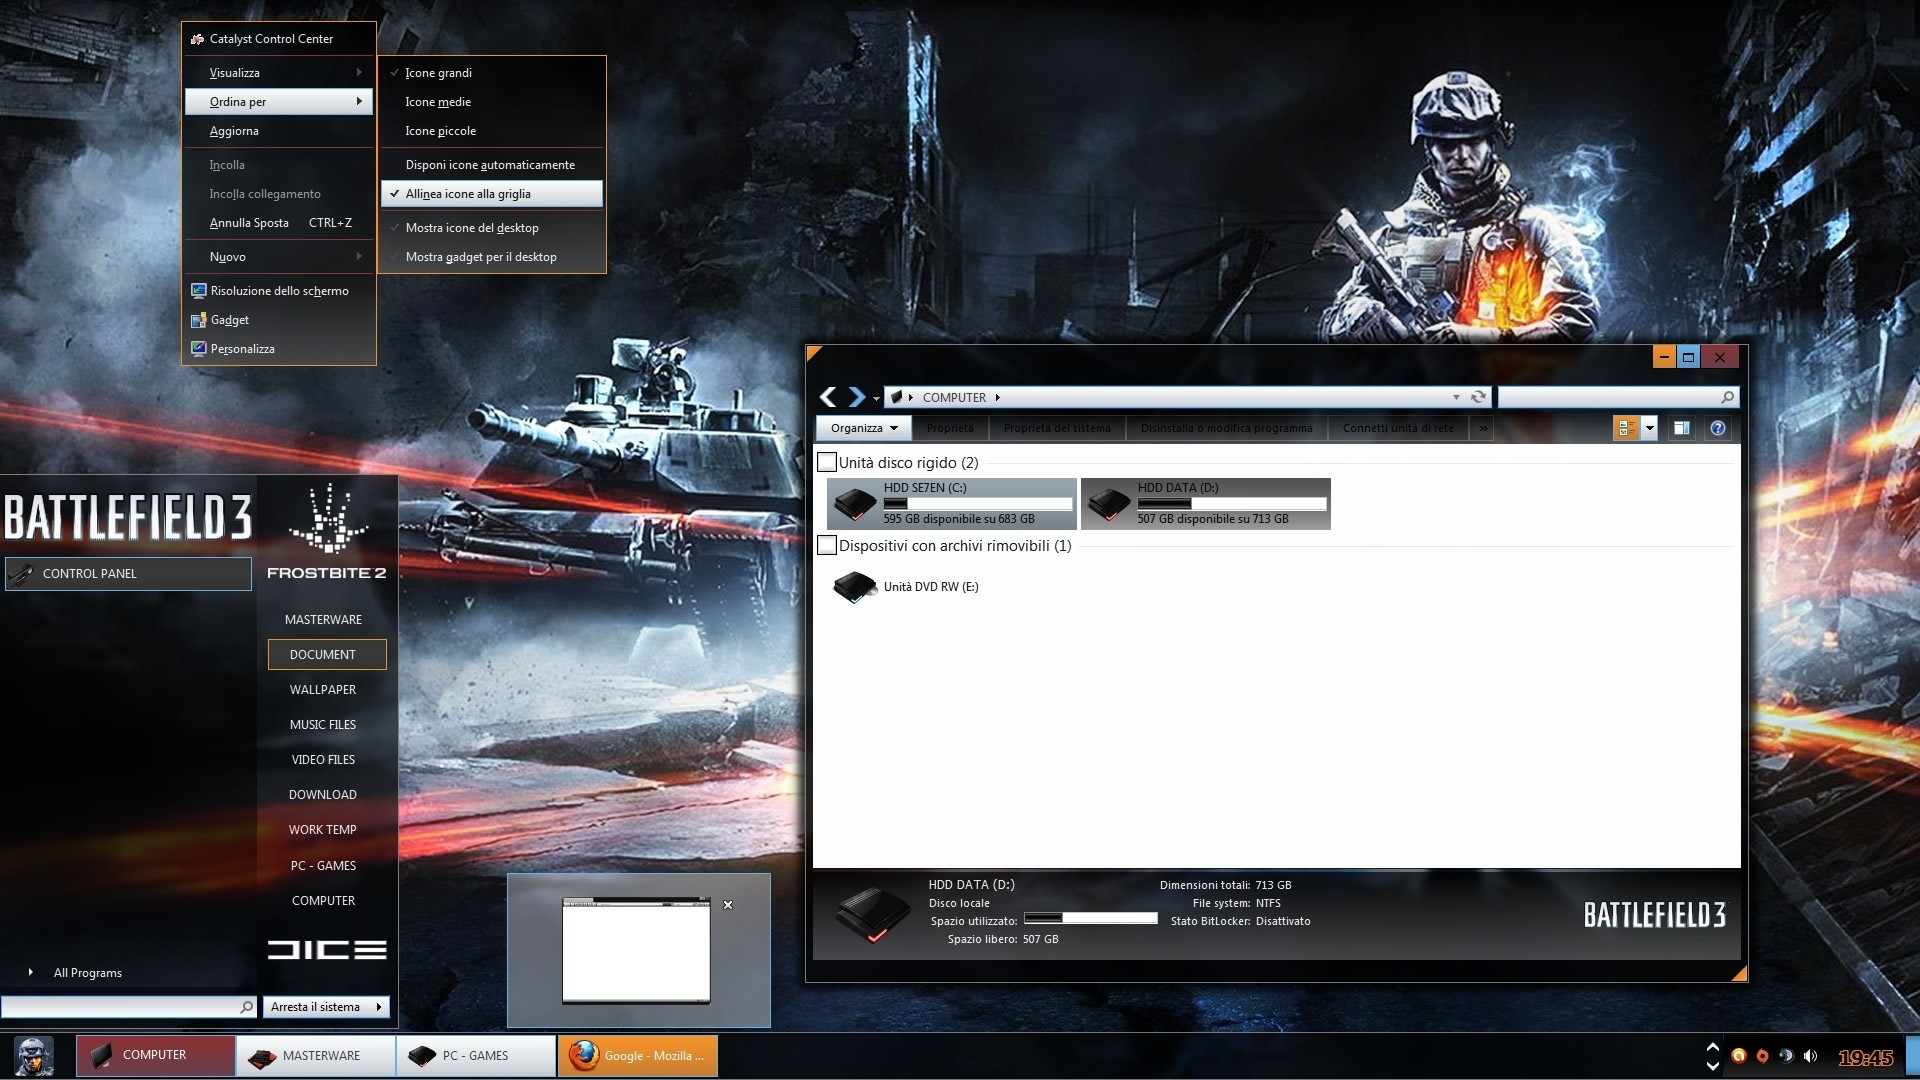Screen dimensions: 1920x1080
Task: Click the search magnifier in Explorer window
Action: click(1727, 397)
